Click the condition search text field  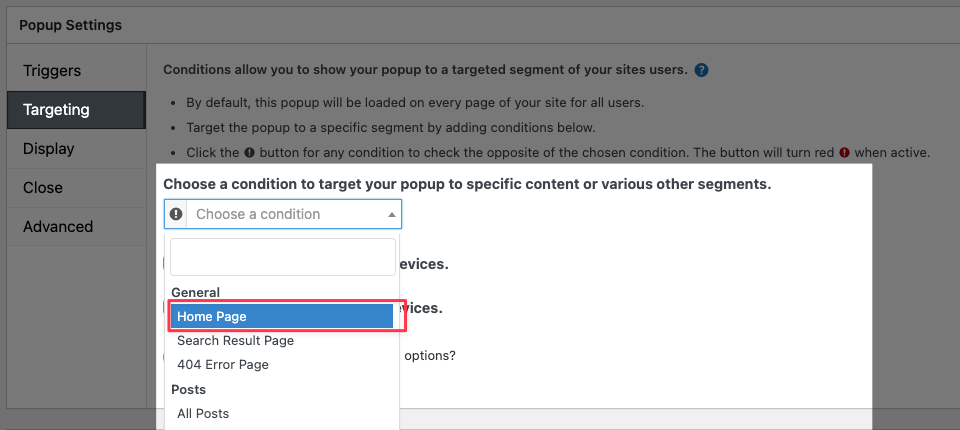(x=283, y=256)
